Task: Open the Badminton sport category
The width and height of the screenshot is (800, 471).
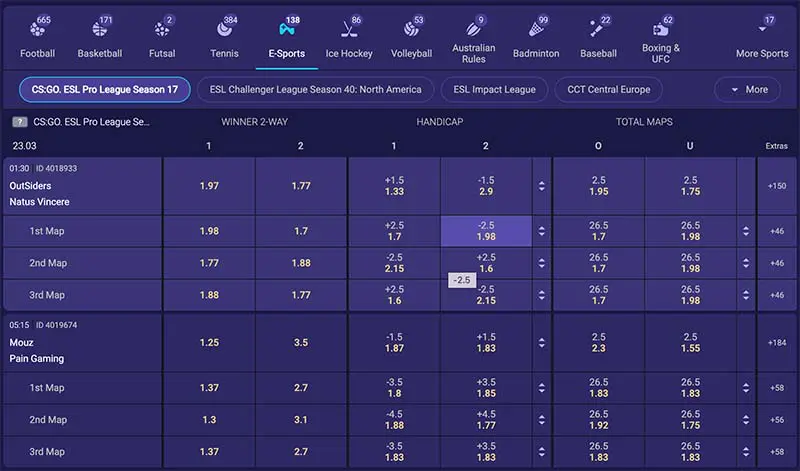Action: coord(536,38)
